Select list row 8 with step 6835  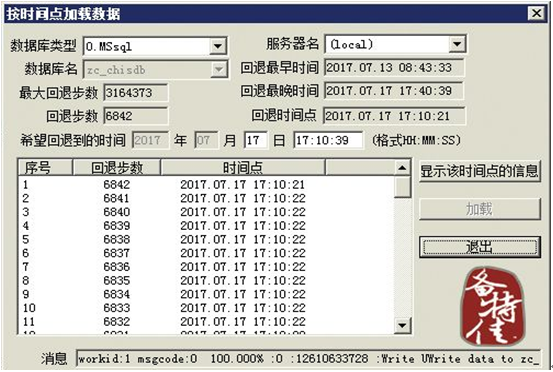coord(206,281)
